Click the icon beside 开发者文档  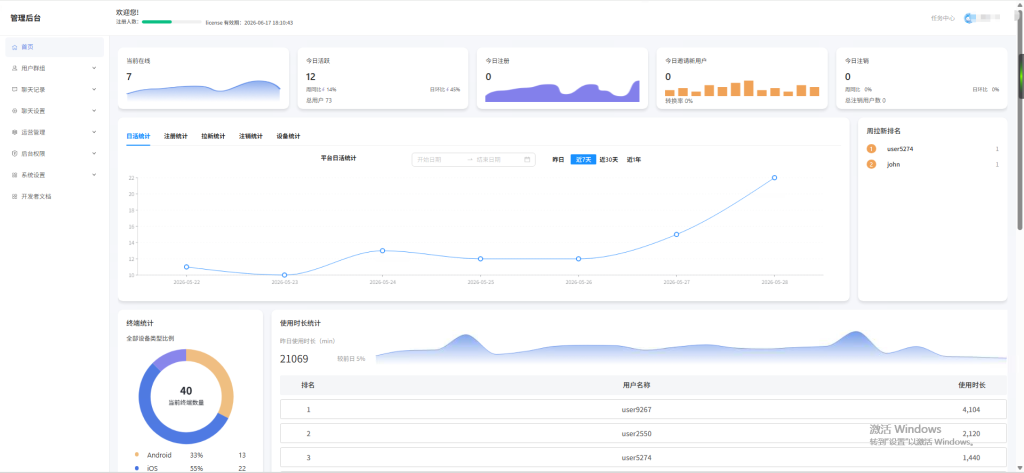click(14, 196)
